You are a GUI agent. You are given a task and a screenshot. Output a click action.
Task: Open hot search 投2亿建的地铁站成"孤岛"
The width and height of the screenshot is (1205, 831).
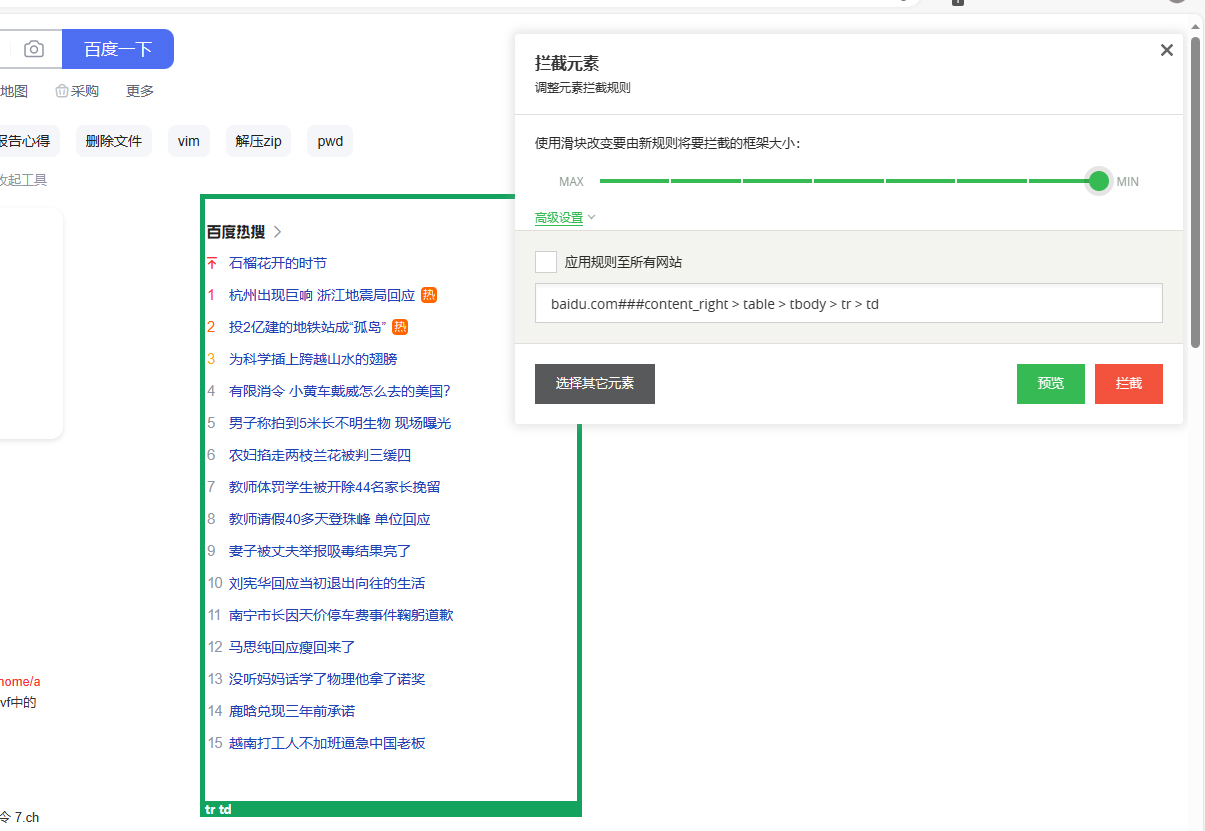click(307, 327)
